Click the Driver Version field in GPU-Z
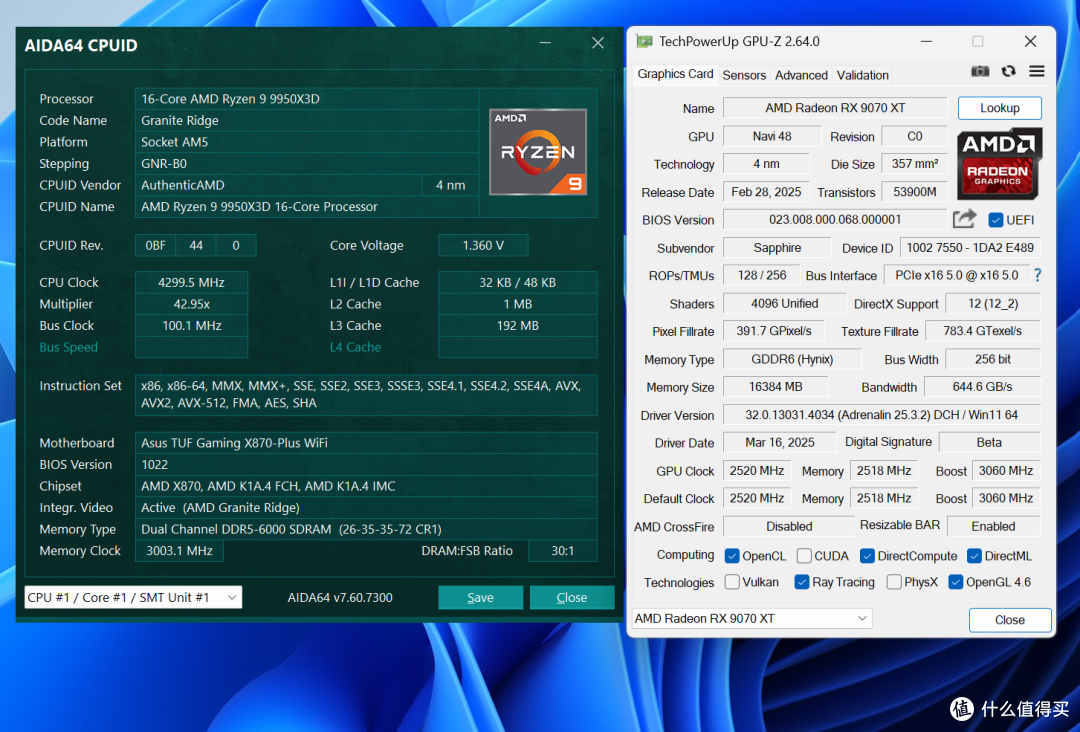This screenshot has height=732, width=1080. [x=881, y=415]
